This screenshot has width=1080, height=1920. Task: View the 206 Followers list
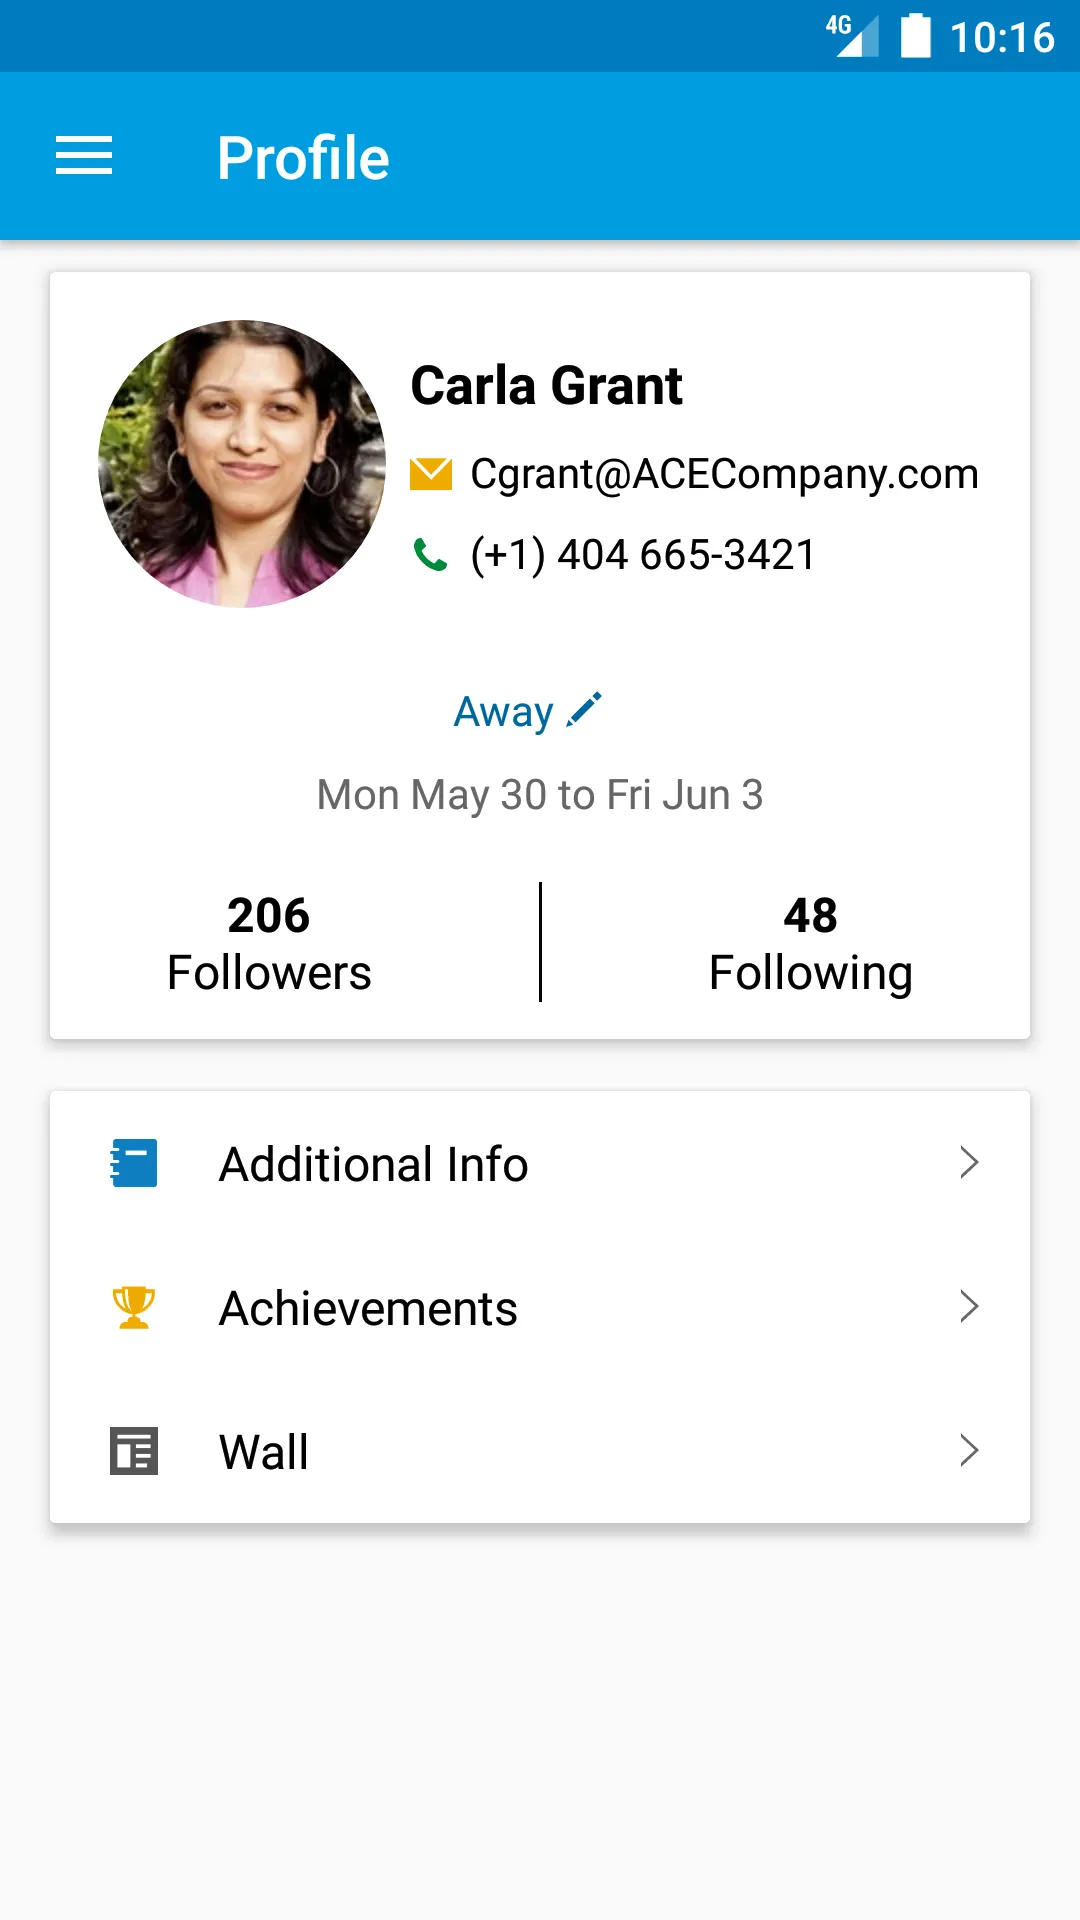[269, 944]
